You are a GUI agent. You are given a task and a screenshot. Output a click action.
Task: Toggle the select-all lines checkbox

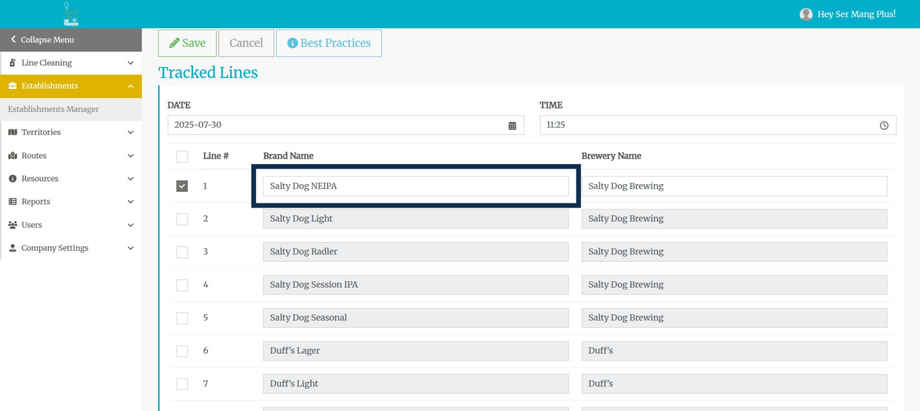pos(182,157)
